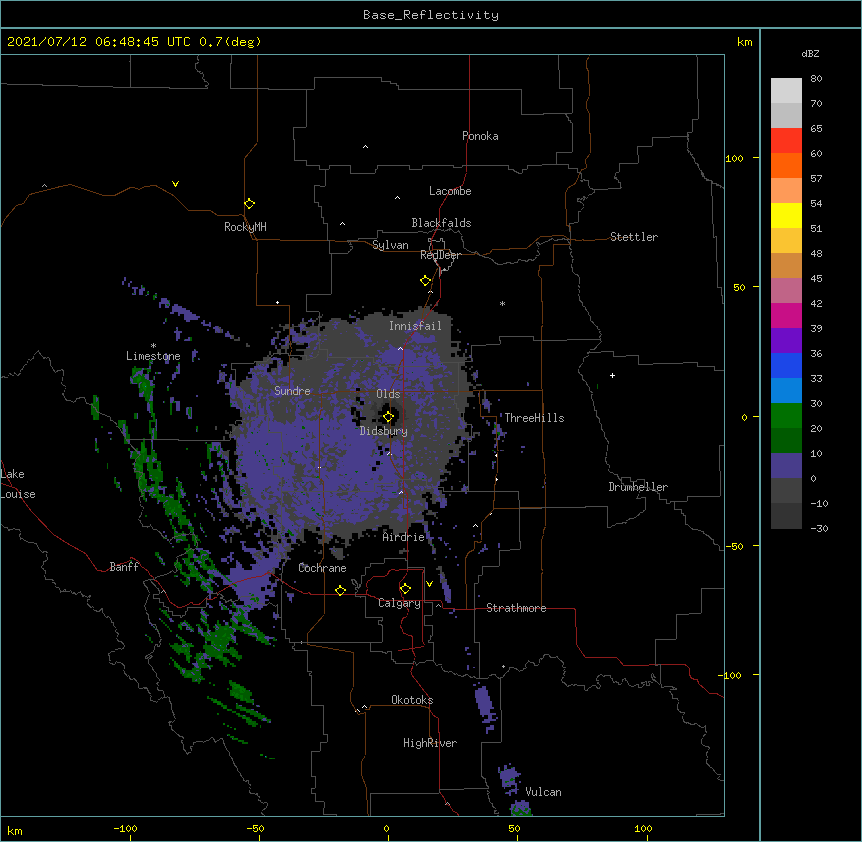Click the Cochrane city label
862x842 pixels.
click(x=322, y=568)
